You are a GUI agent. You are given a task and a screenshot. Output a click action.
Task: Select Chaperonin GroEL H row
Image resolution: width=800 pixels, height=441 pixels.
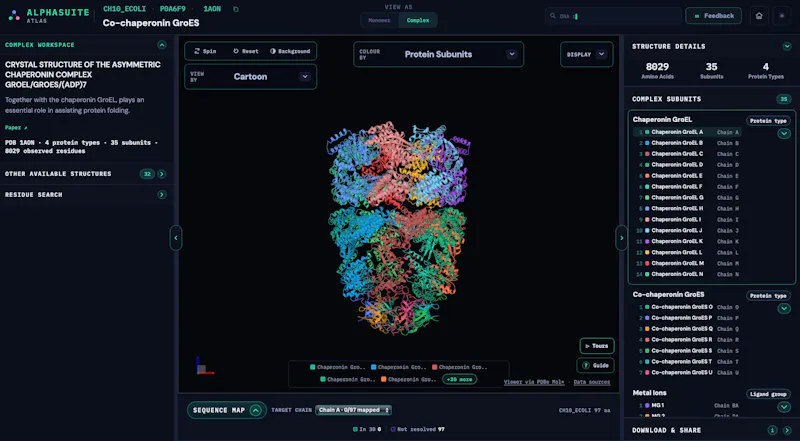(x=687, y=208)
